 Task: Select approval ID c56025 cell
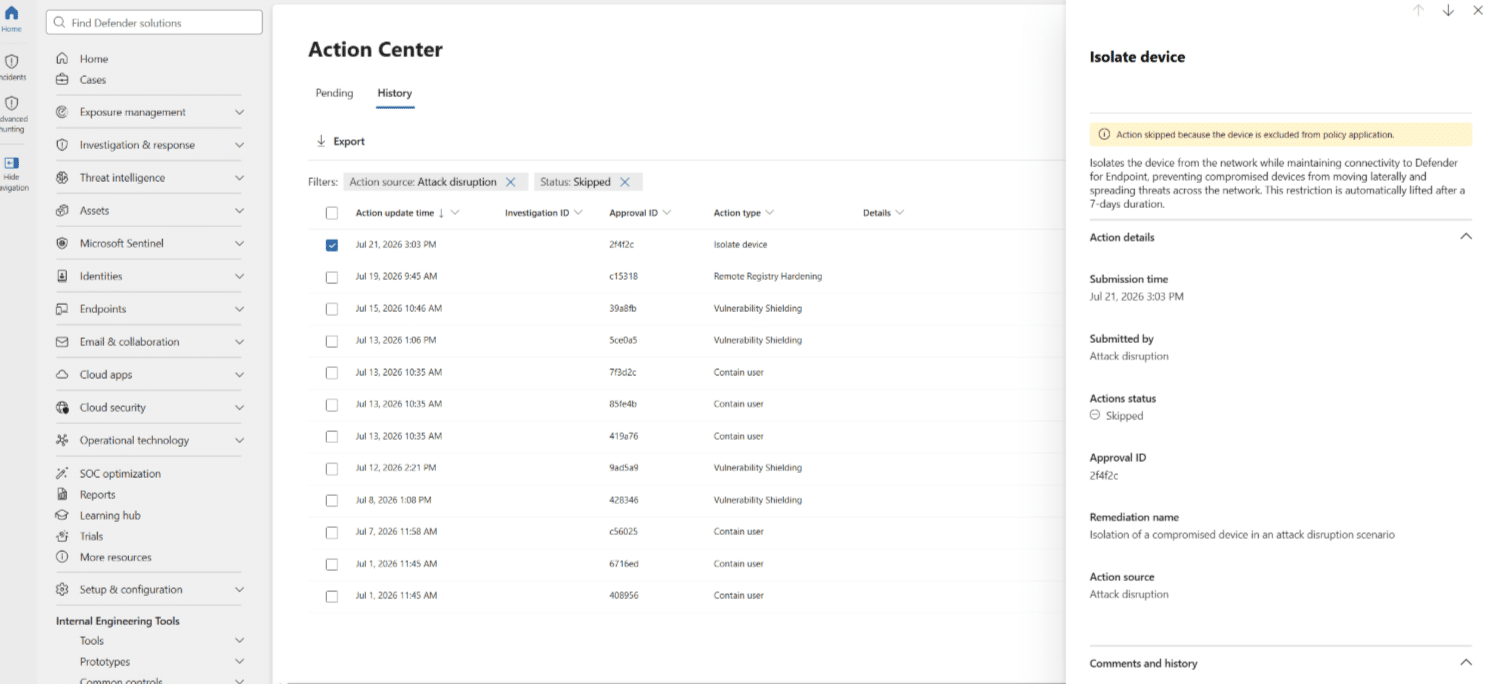coord(623,532)
